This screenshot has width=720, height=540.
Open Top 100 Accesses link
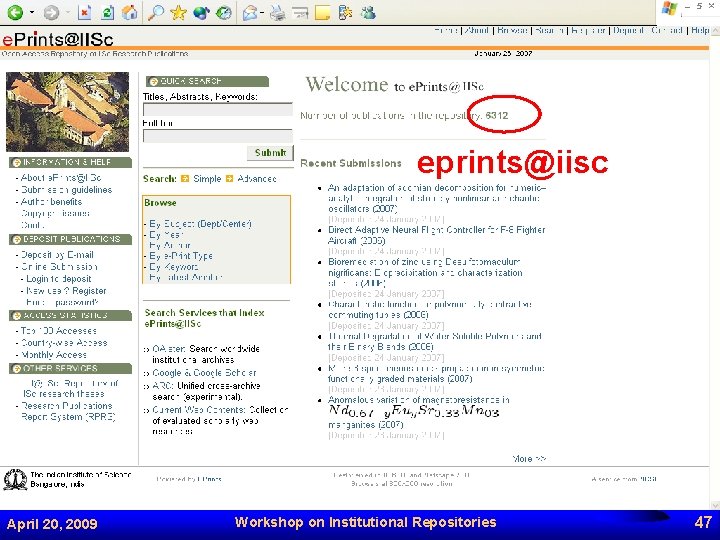[58, 331]
